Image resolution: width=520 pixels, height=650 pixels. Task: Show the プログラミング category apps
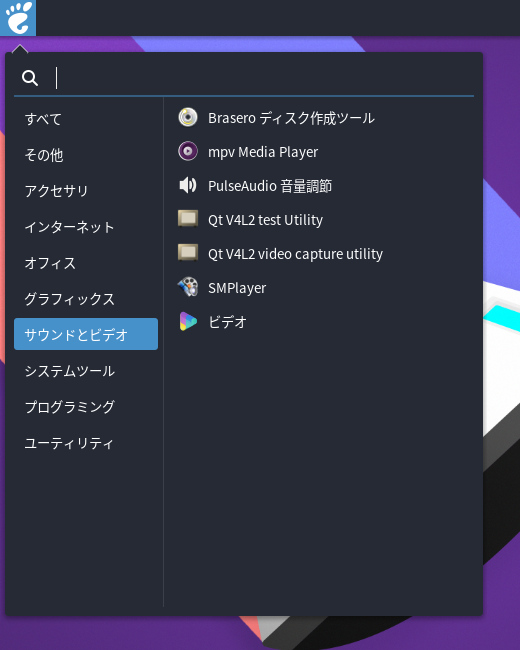pos(86,407)
